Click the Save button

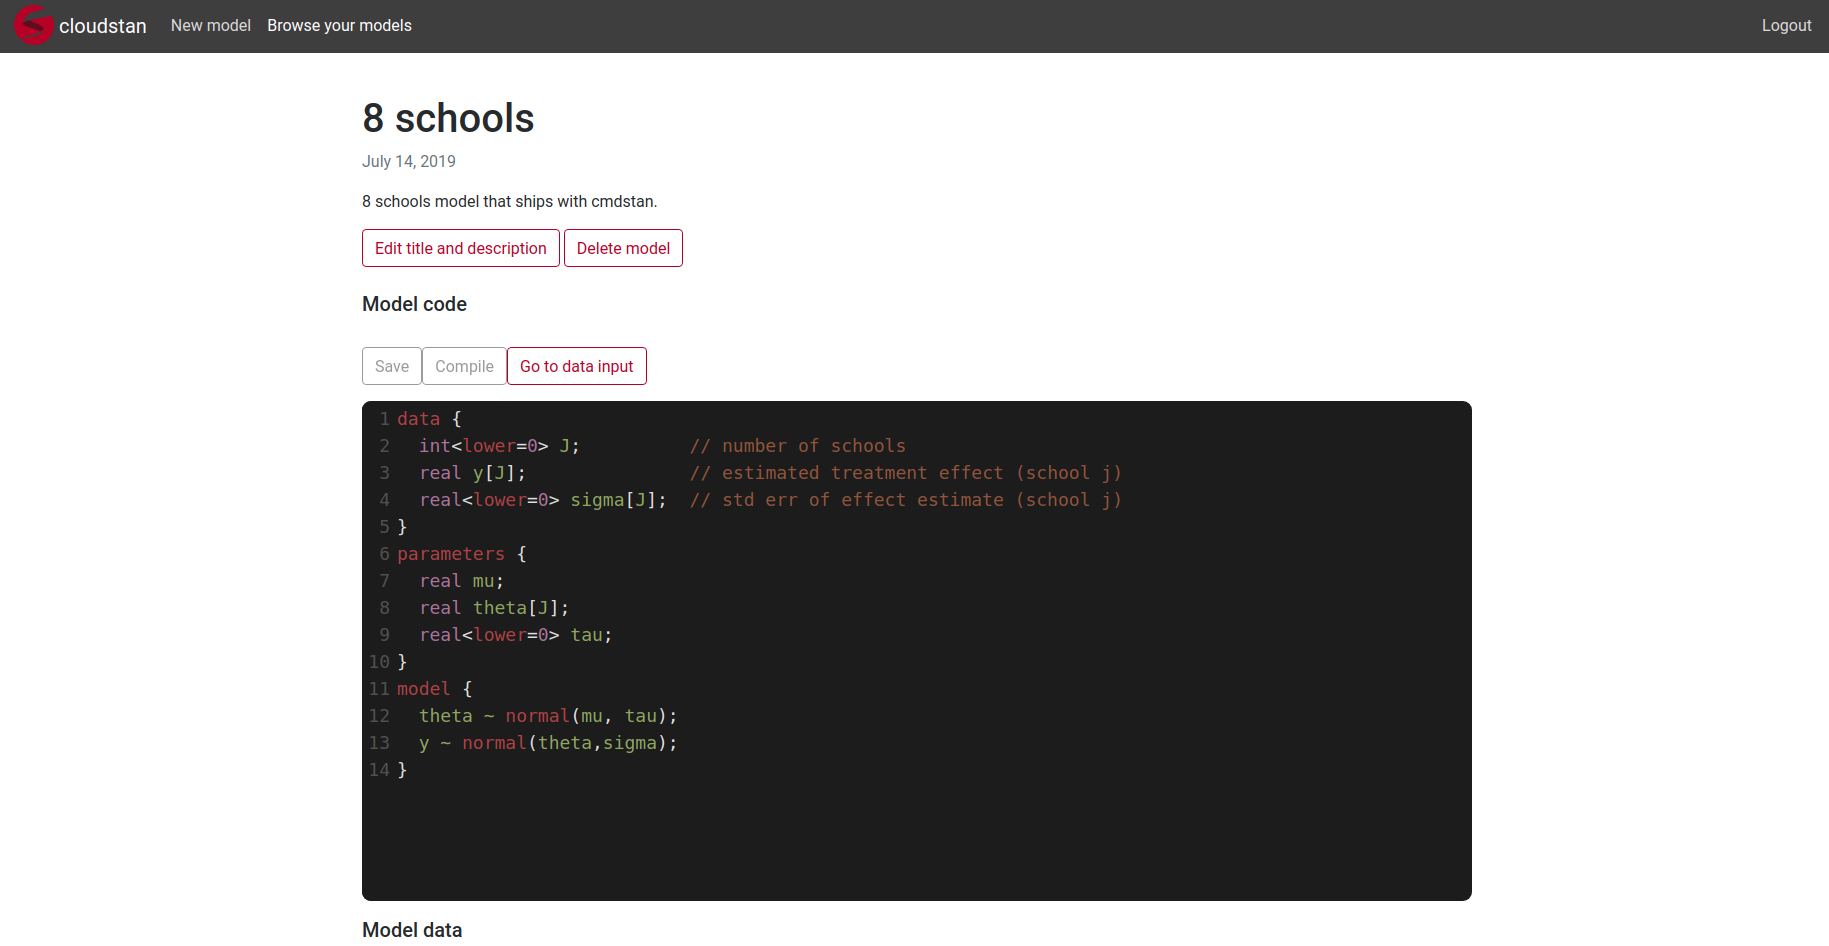(392, 366)
